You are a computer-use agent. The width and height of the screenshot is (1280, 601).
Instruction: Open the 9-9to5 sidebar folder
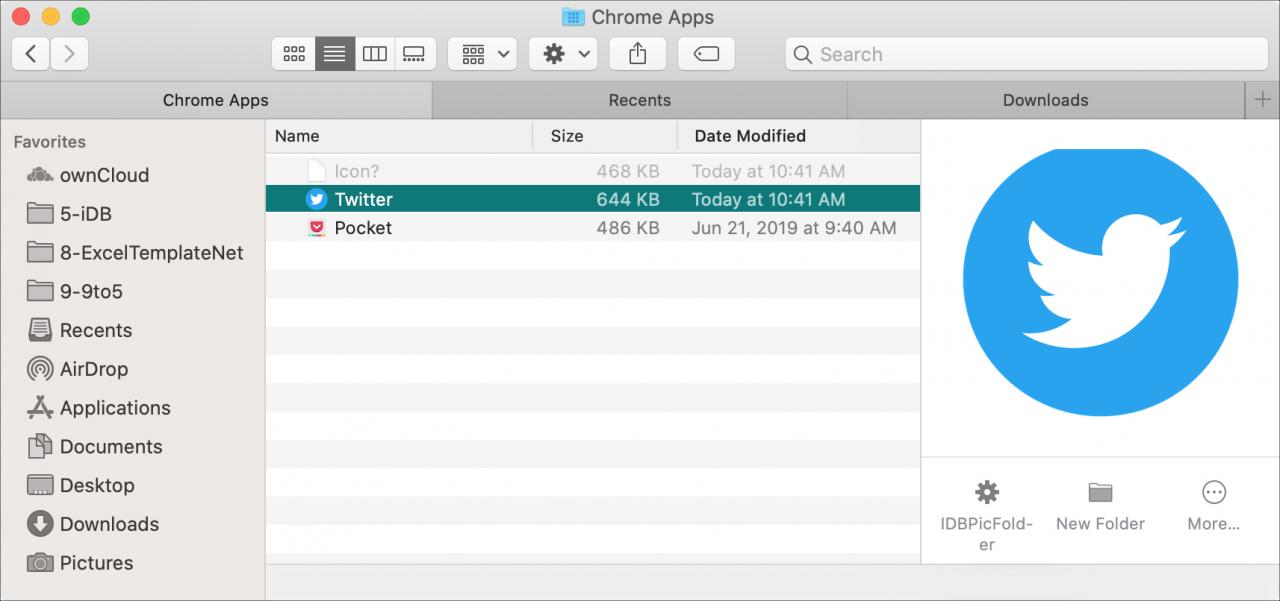tap(75, 292)
